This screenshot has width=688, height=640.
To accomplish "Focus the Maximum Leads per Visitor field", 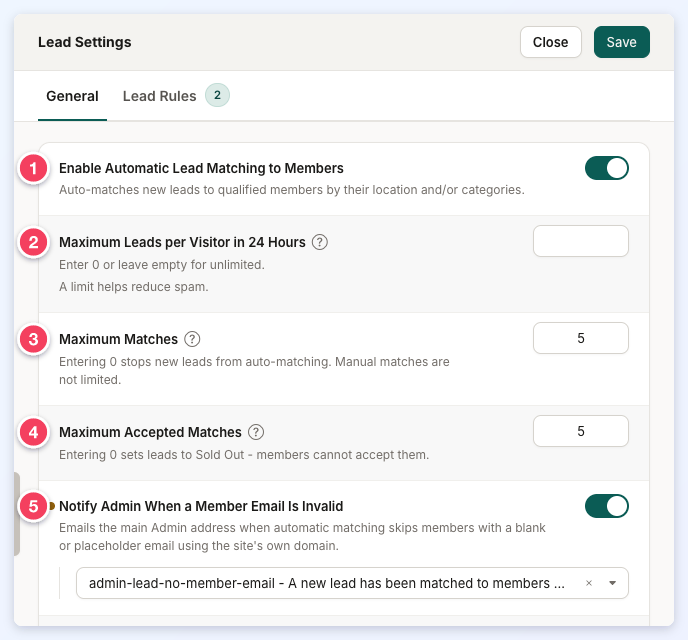I will point(580,241).
